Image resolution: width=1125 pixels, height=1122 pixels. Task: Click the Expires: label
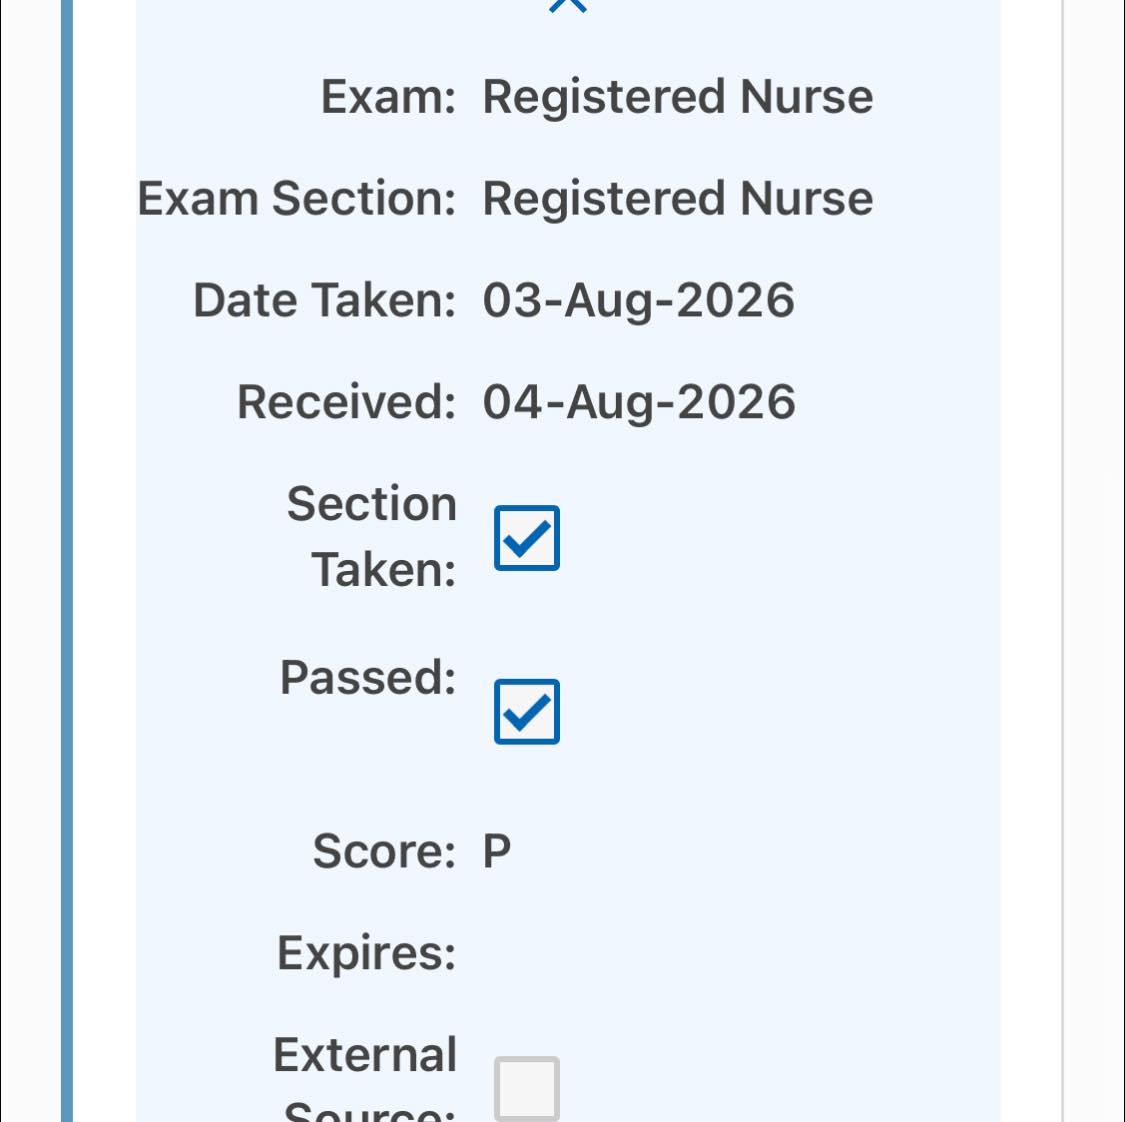[x=367, y=953]
